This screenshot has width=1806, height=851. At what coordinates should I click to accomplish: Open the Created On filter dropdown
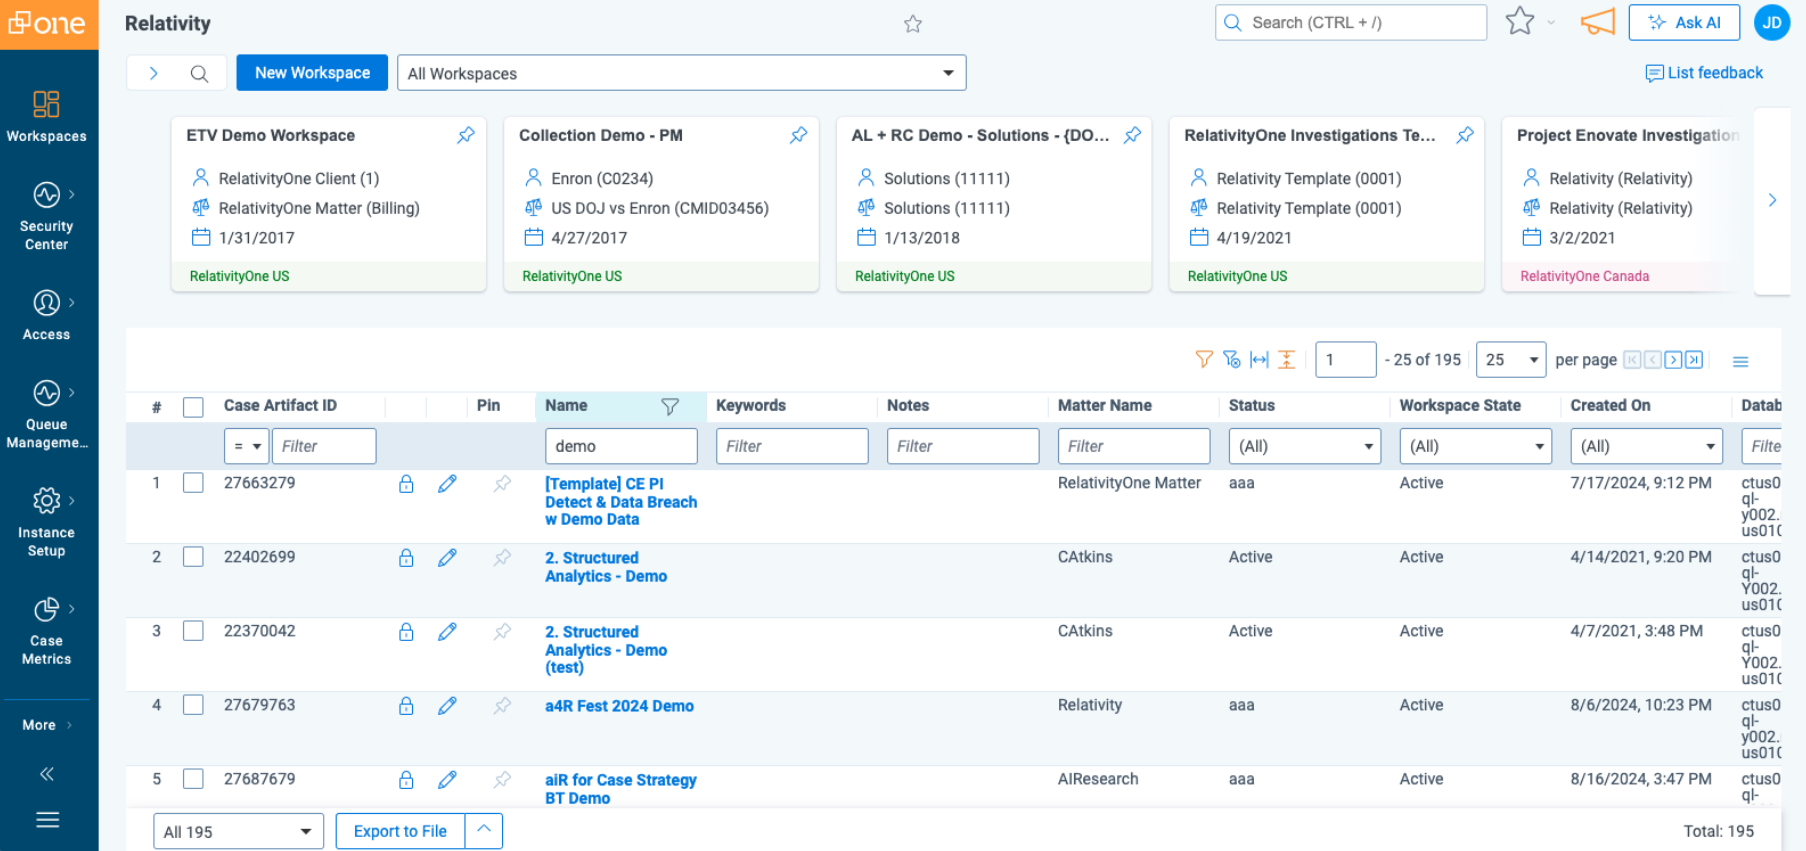pyautogui.click(x=1646, y=446)
